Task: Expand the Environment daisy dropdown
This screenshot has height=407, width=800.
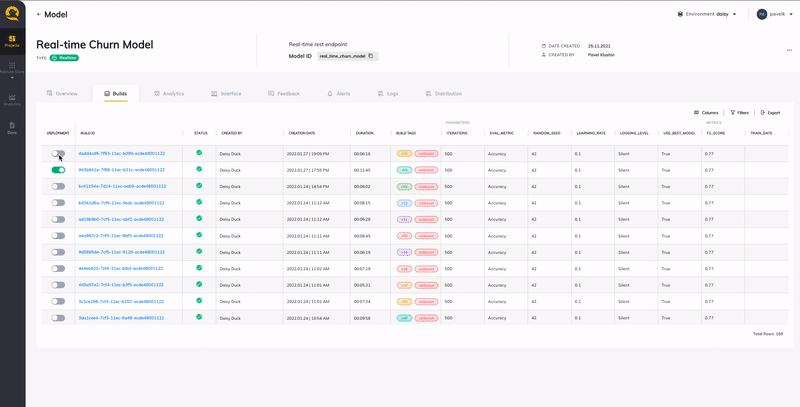Action: click(712, 14)
